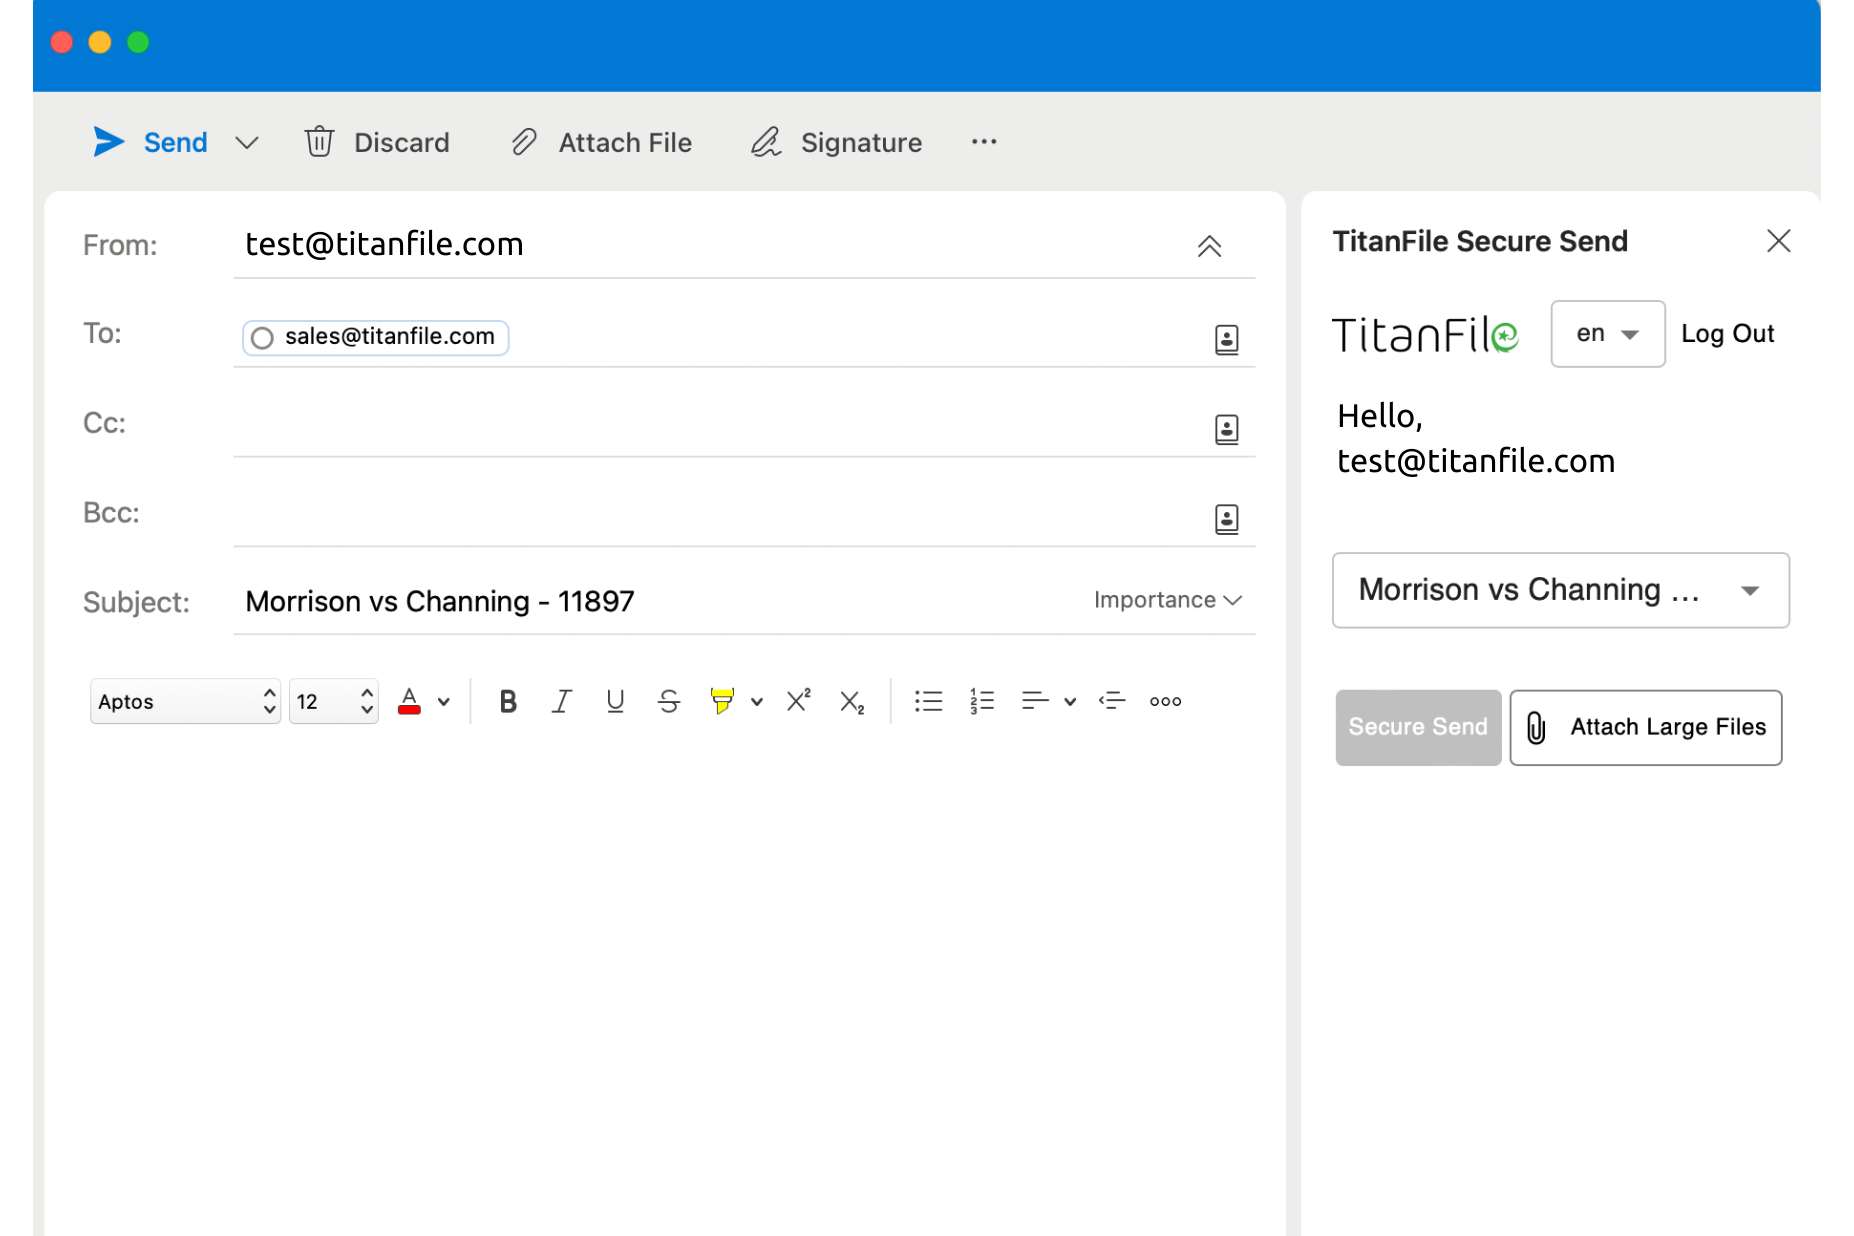Click the subject Morrison vs Channing - 11897

pos(440,601)
